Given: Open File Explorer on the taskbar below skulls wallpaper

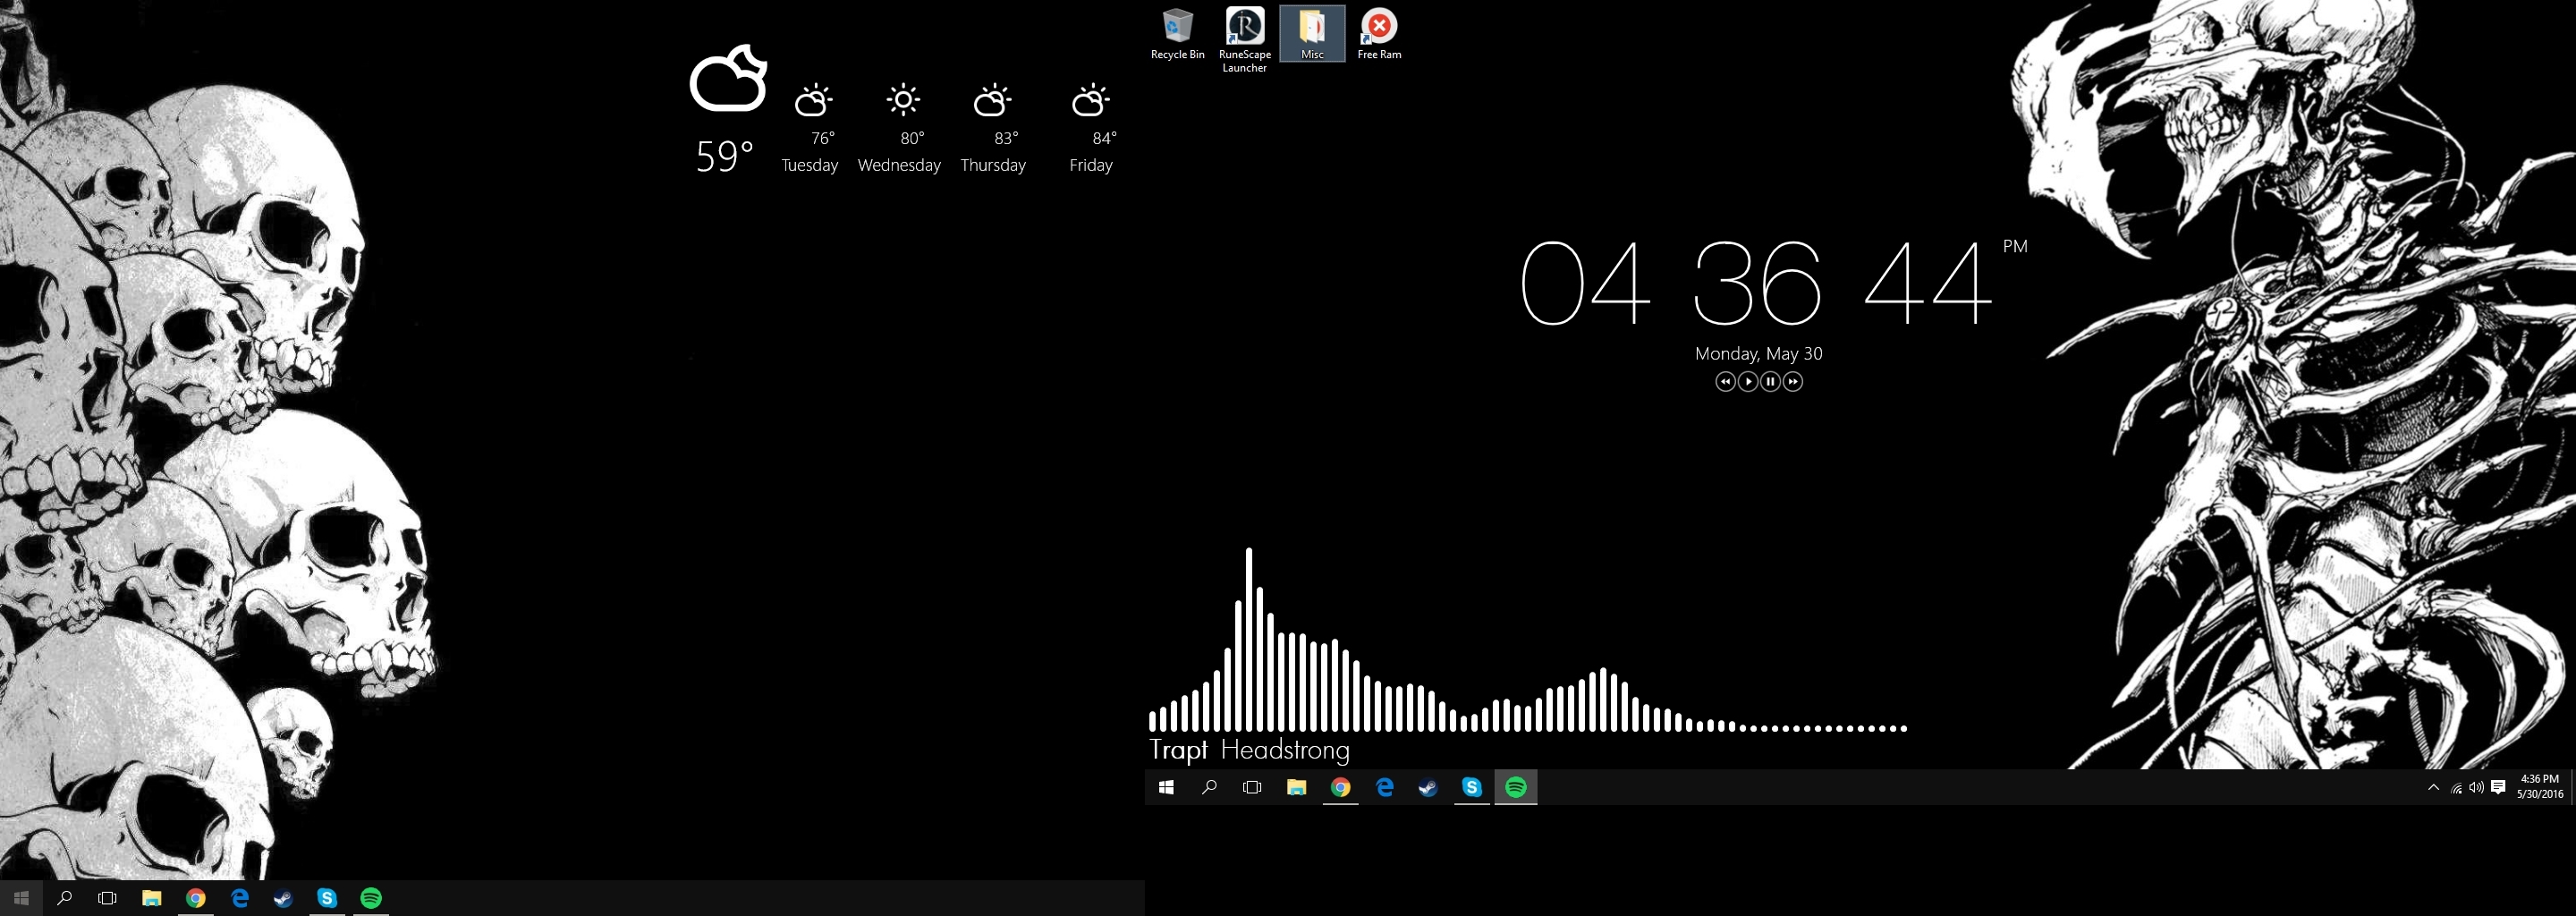Looking at the screenshot, I should (151, 898).
